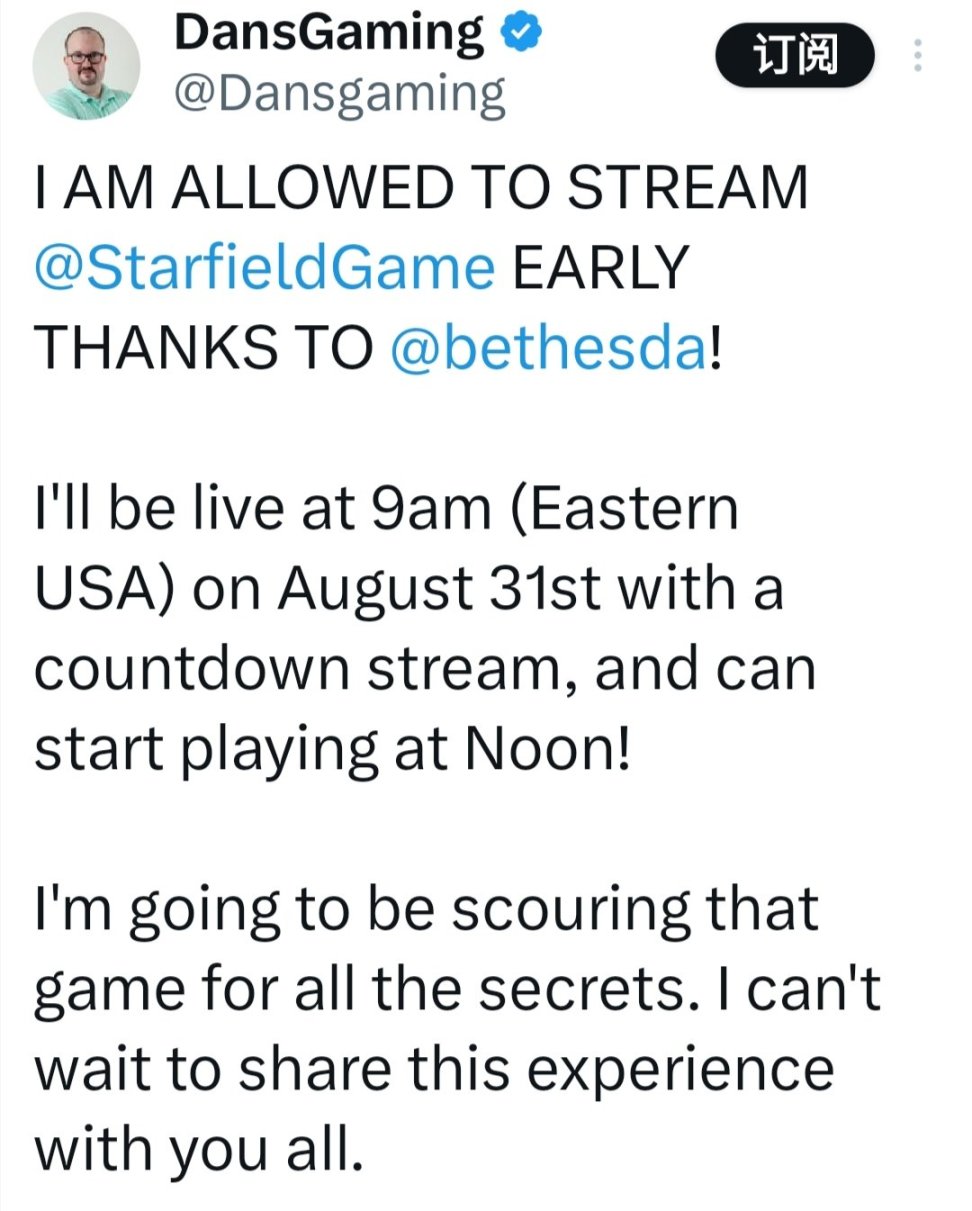
Task: Click the 'game for all the secrets' line
Action: pyautogui.click(x=458, y=993)
